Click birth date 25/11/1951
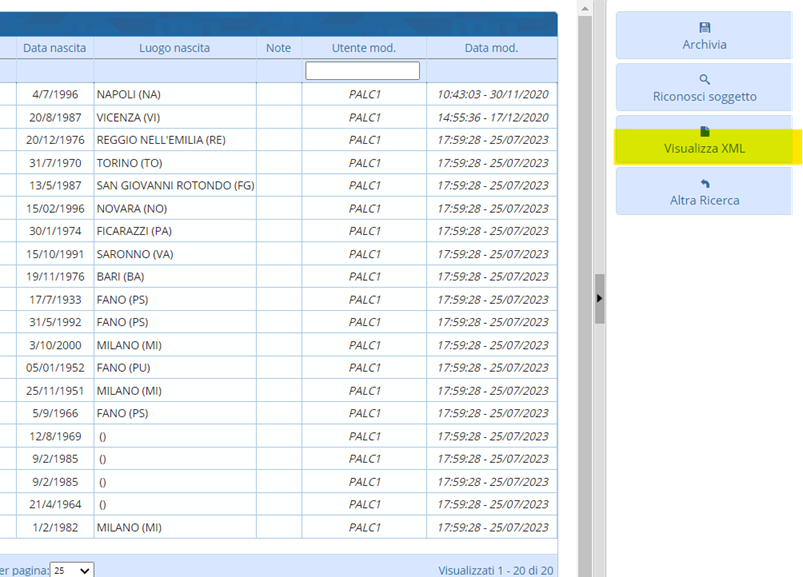Screen dimensions: 803x577 click(55, 391)
